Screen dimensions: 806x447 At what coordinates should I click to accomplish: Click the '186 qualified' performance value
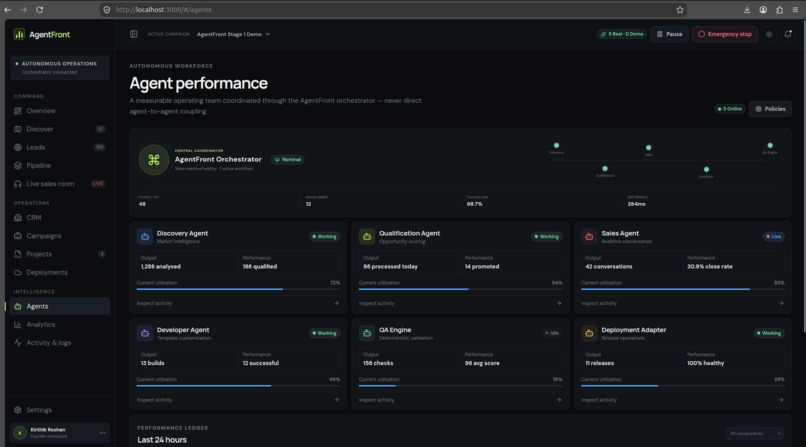(x=260, y=267)
